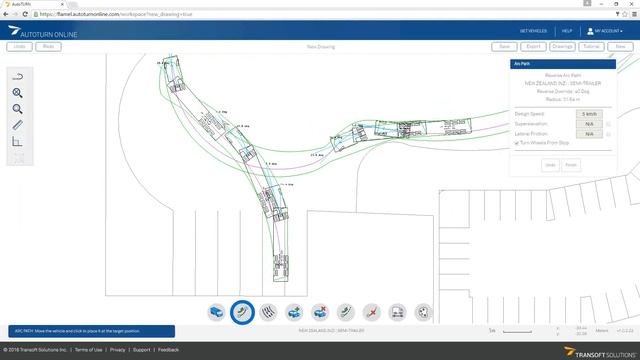Select the blue vehicle selection tool

[216, 313]
